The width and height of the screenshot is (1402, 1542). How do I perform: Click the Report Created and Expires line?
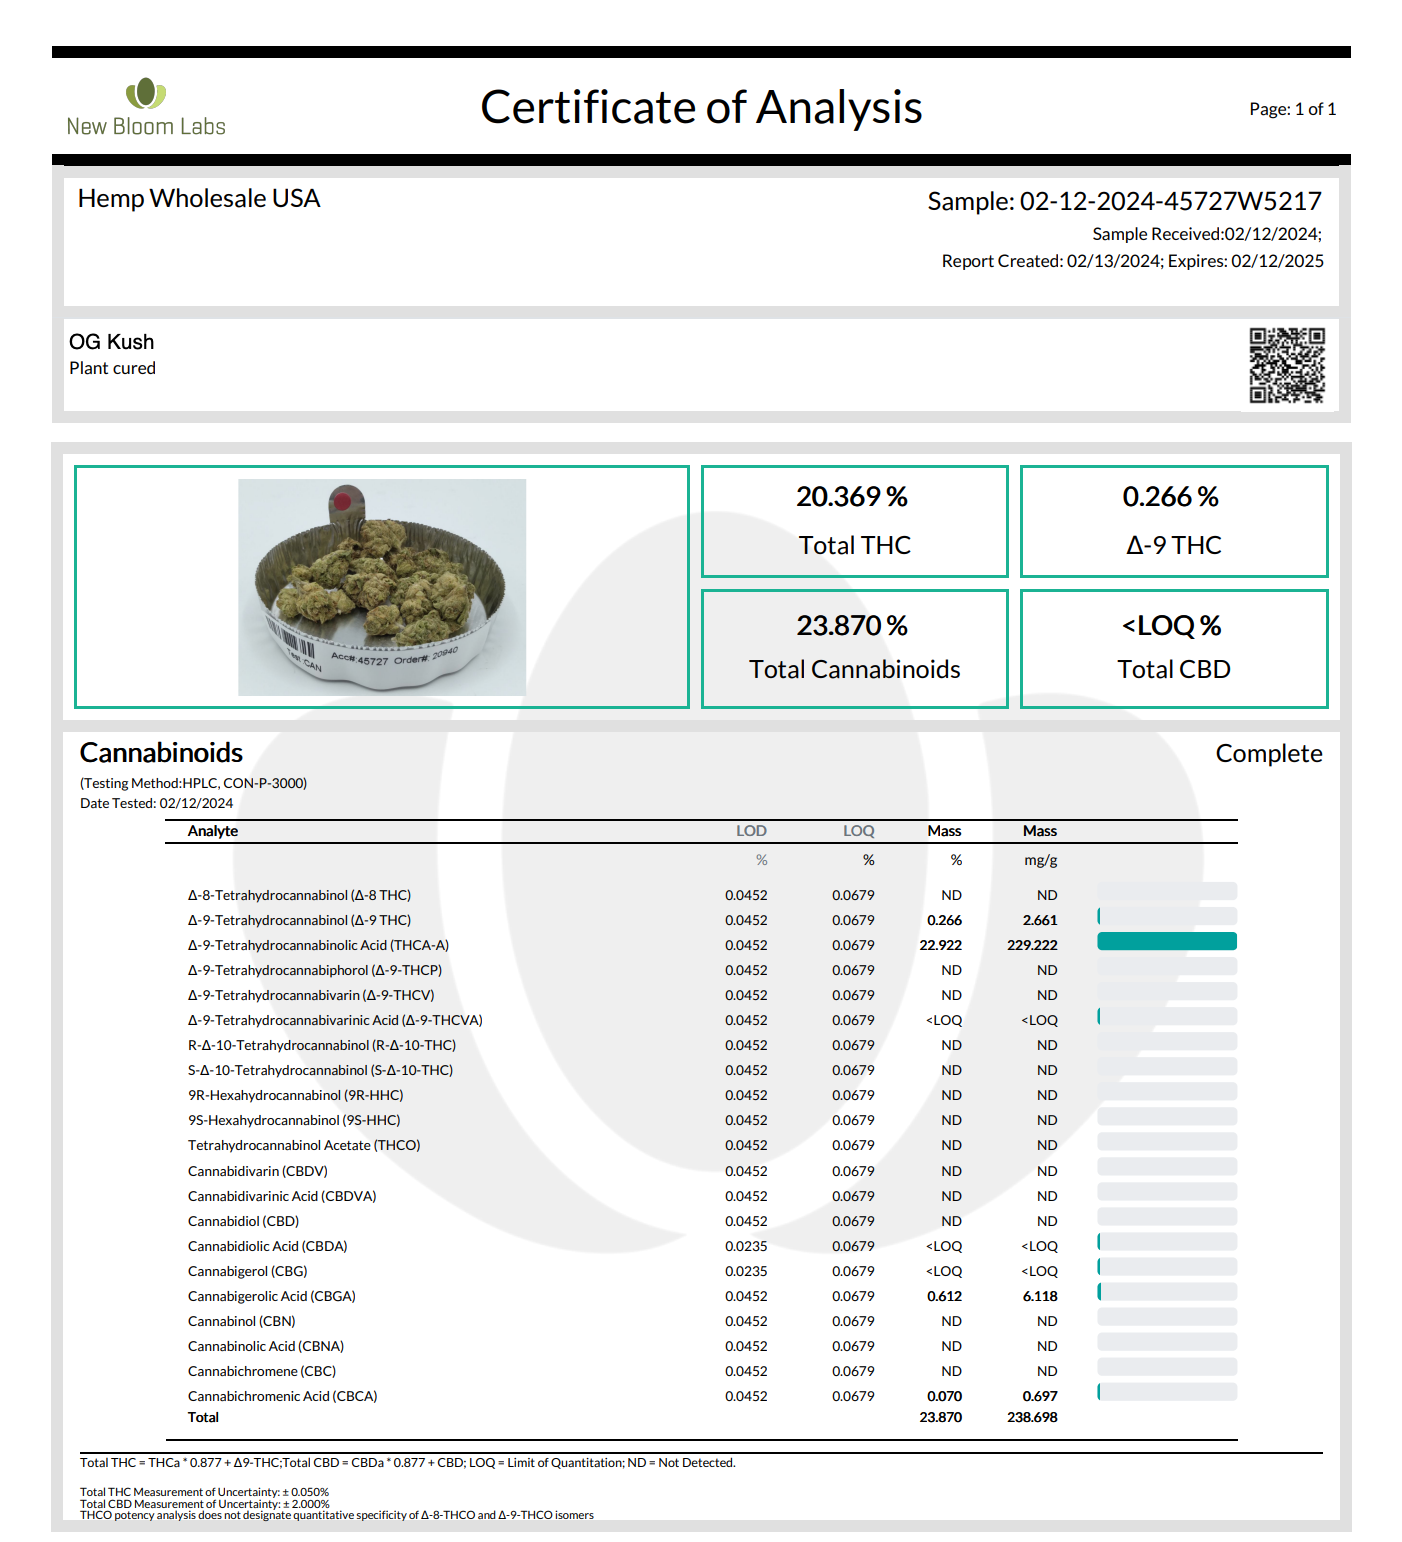coord(1132,261)
